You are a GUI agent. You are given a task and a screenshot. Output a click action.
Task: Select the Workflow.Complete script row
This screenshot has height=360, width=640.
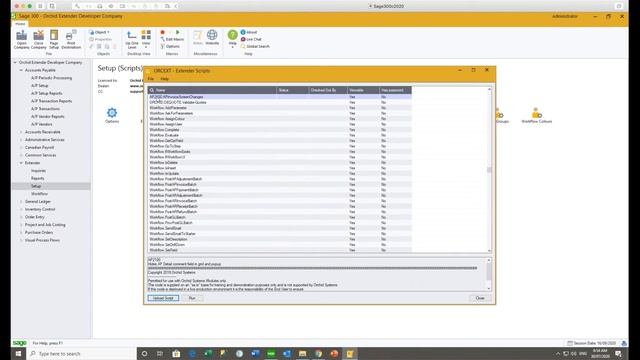pos(280,130)
